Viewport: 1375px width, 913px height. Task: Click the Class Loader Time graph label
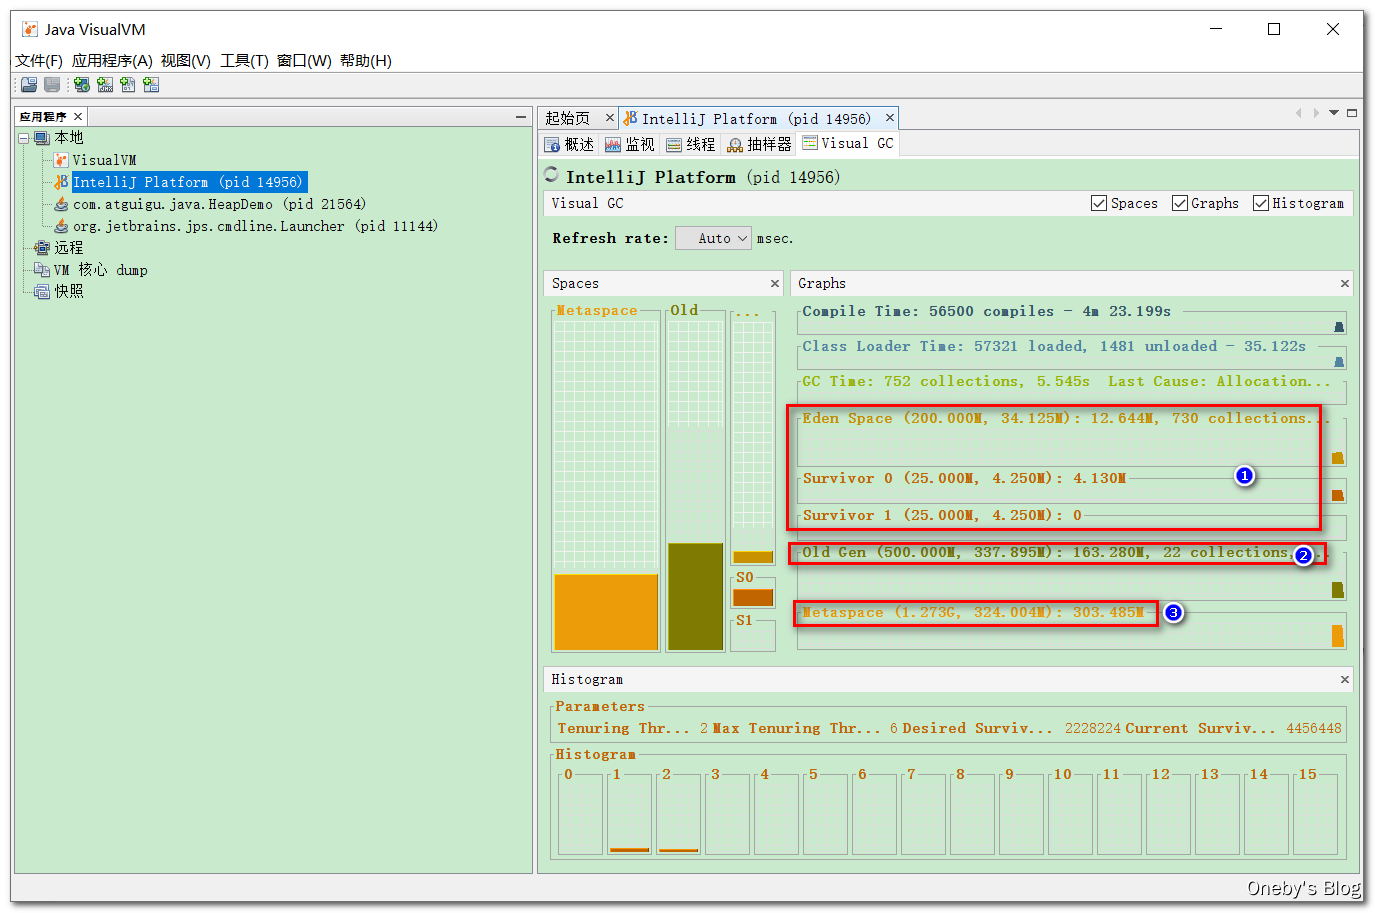pos(1054,346)
